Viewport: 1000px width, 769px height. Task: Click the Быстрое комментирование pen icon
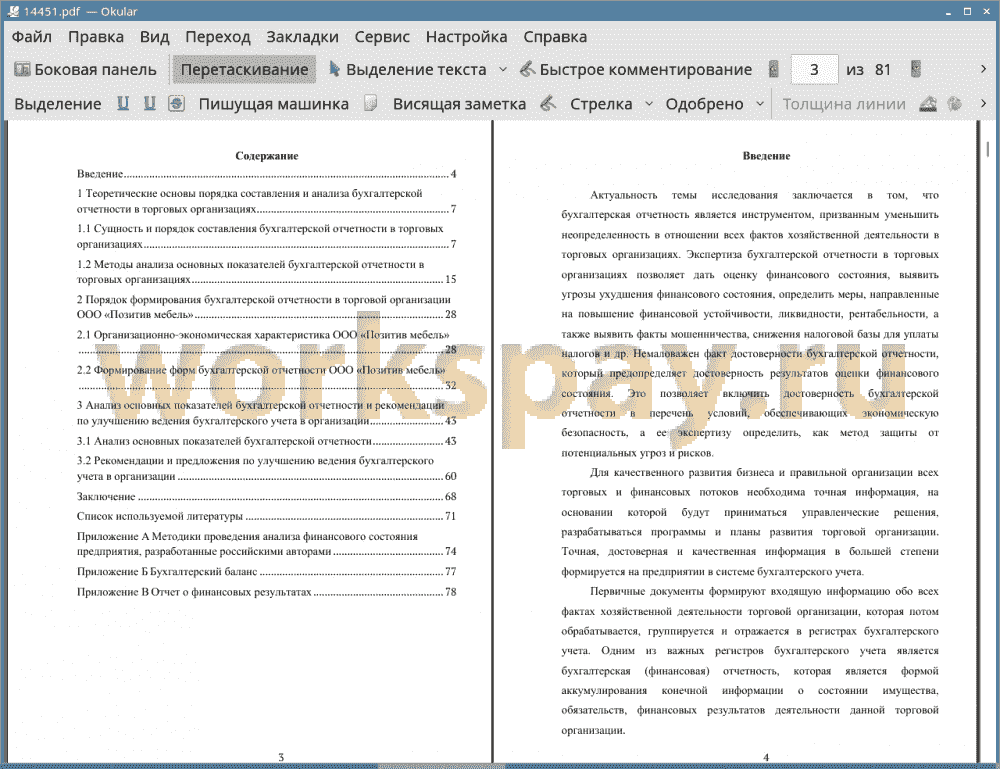[527, 69]
